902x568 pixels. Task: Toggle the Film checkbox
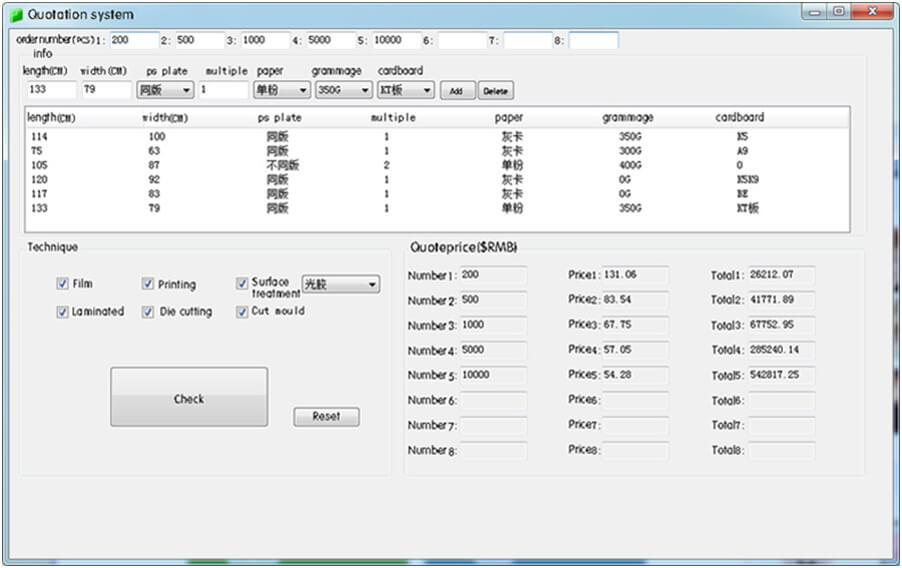click(x=62, y=283)
